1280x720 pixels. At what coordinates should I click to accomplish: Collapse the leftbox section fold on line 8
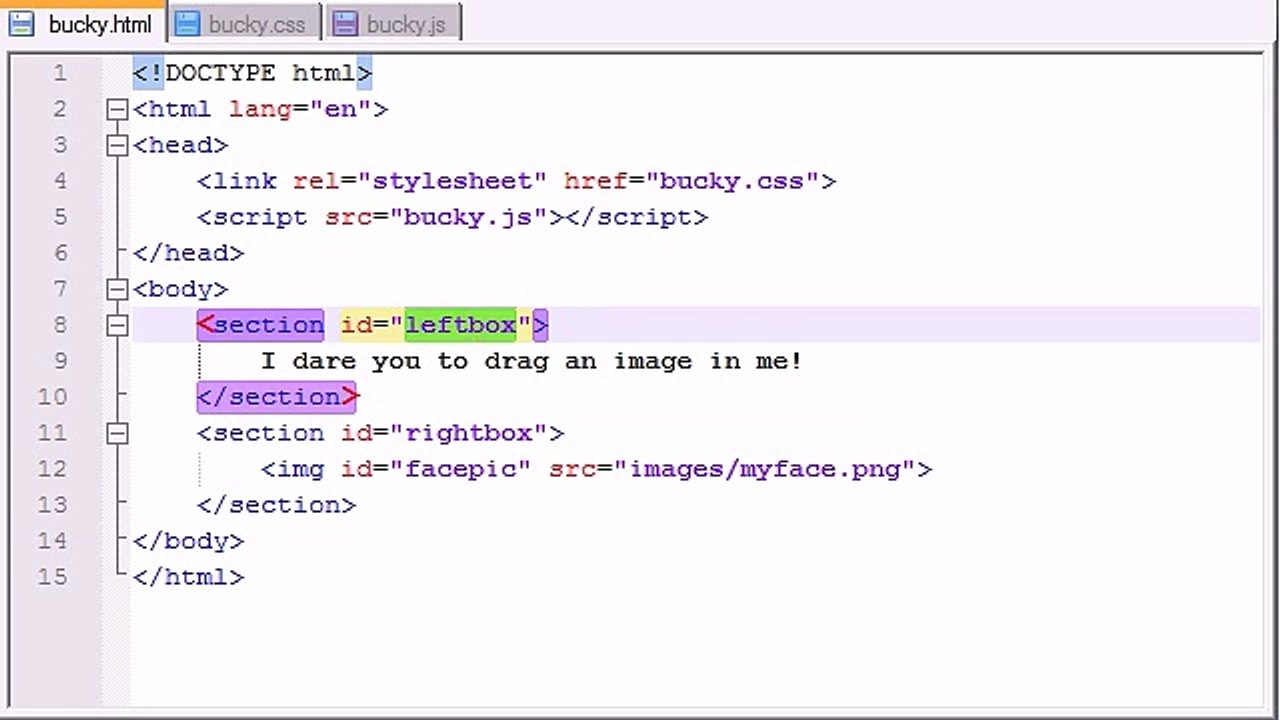coord(117,325)
